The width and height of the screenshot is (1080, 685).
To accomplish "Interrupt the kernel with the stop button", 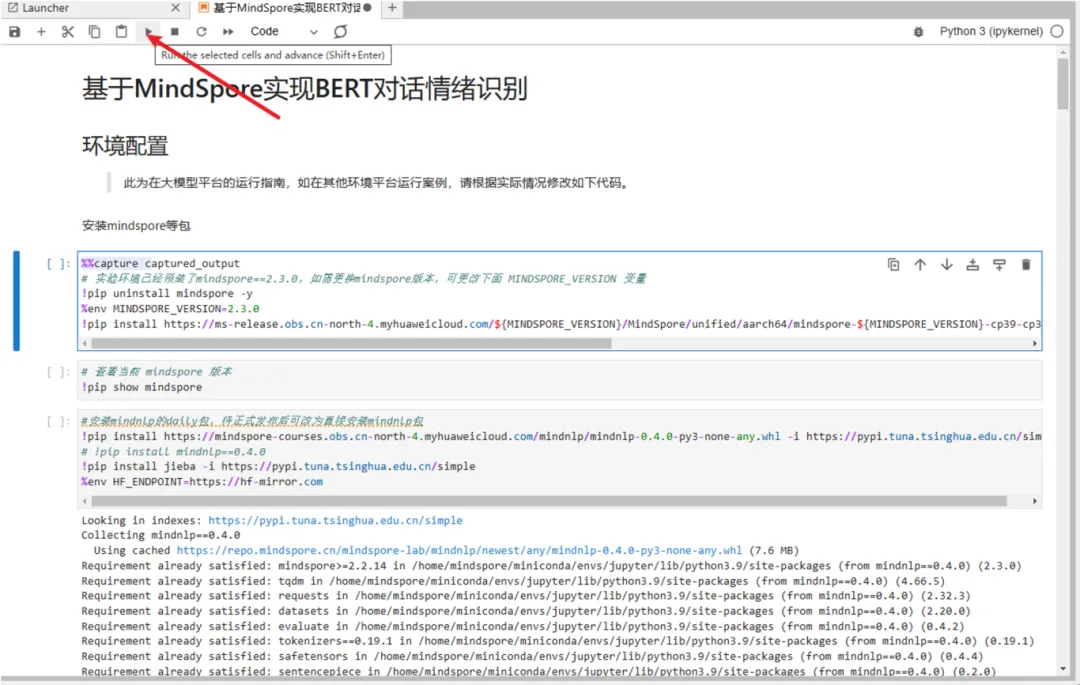I will 175,32.
